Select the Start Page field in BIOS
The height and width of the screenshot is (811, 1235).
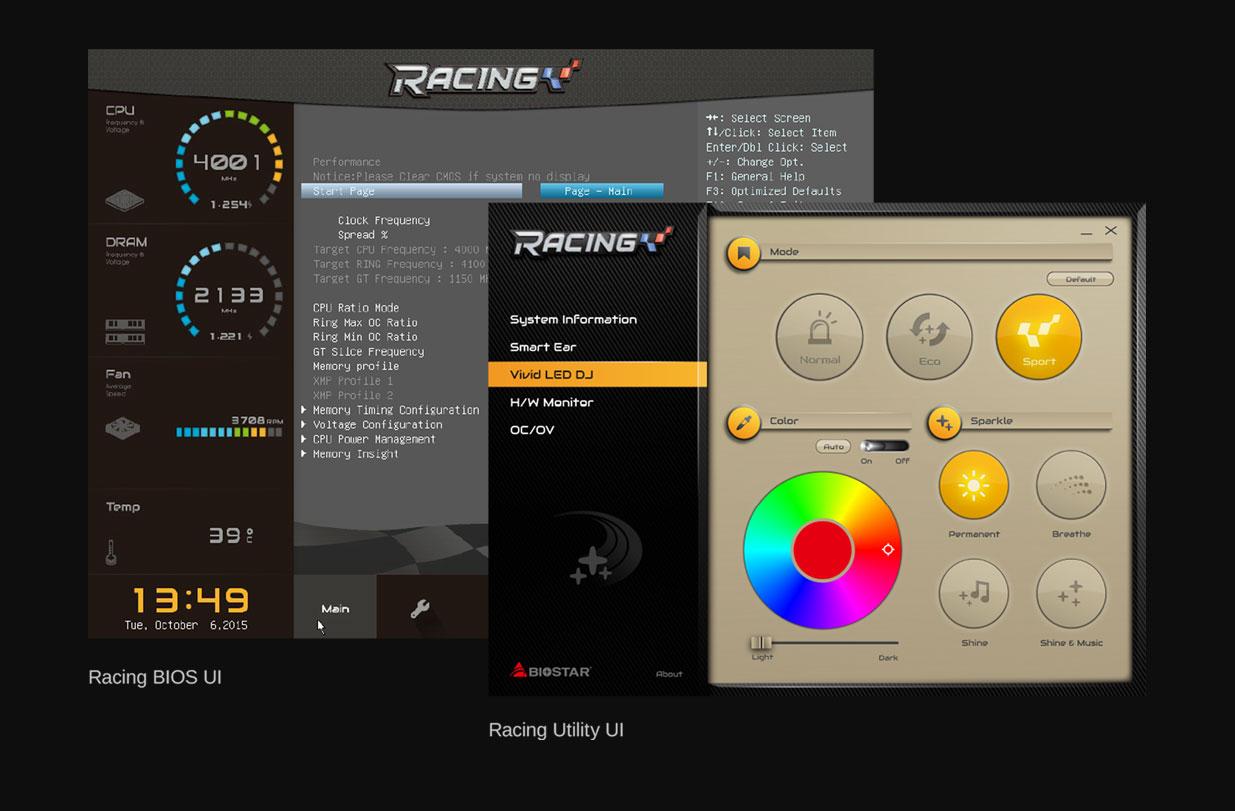tap(411, 191)
